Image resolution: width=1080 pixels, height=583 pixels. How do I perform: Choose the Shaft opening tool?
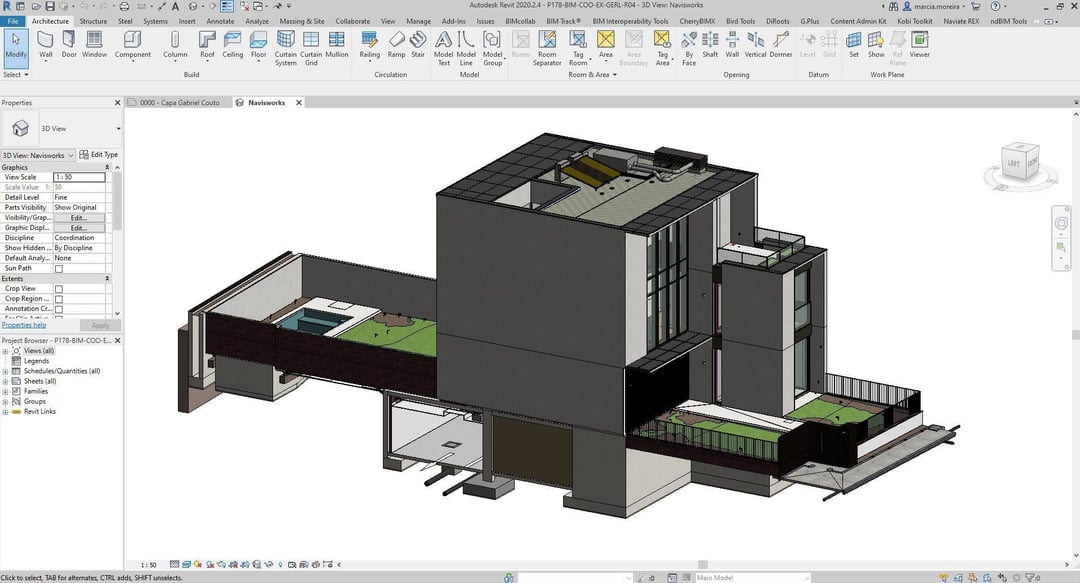coord(710,45)
